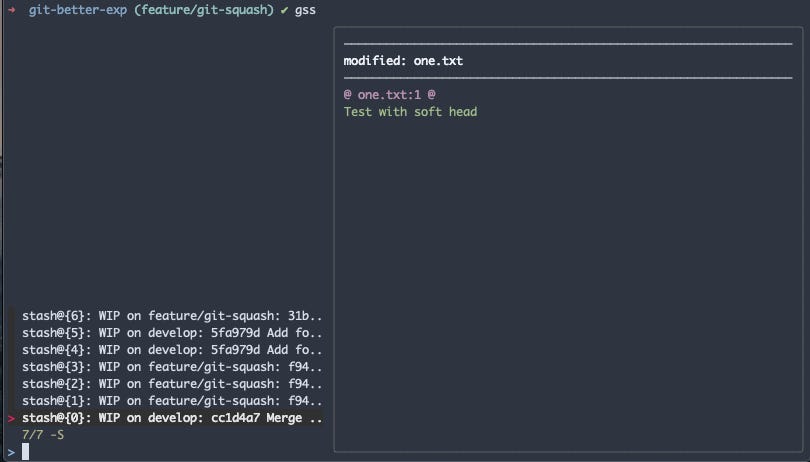Viewport: 810px width, 462px height.
Task: Click the gss command text
Action: [305, 9]
